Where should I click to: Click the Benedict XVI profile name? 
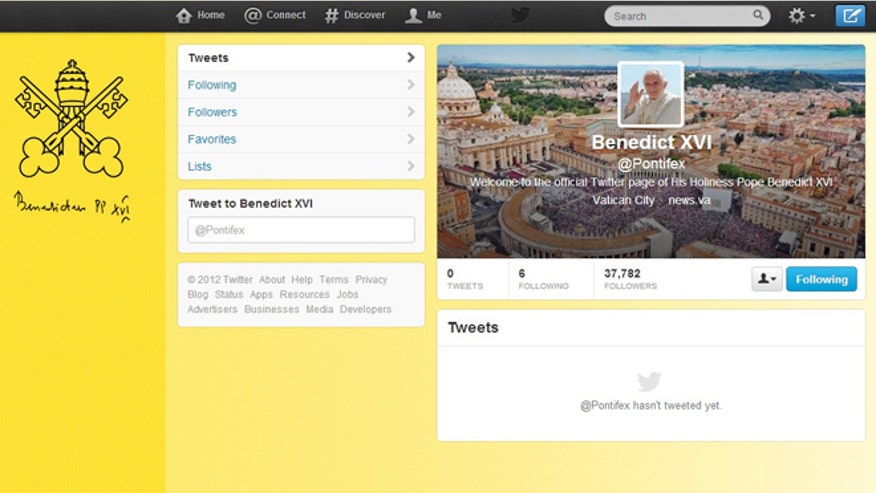tap(651, 142)
